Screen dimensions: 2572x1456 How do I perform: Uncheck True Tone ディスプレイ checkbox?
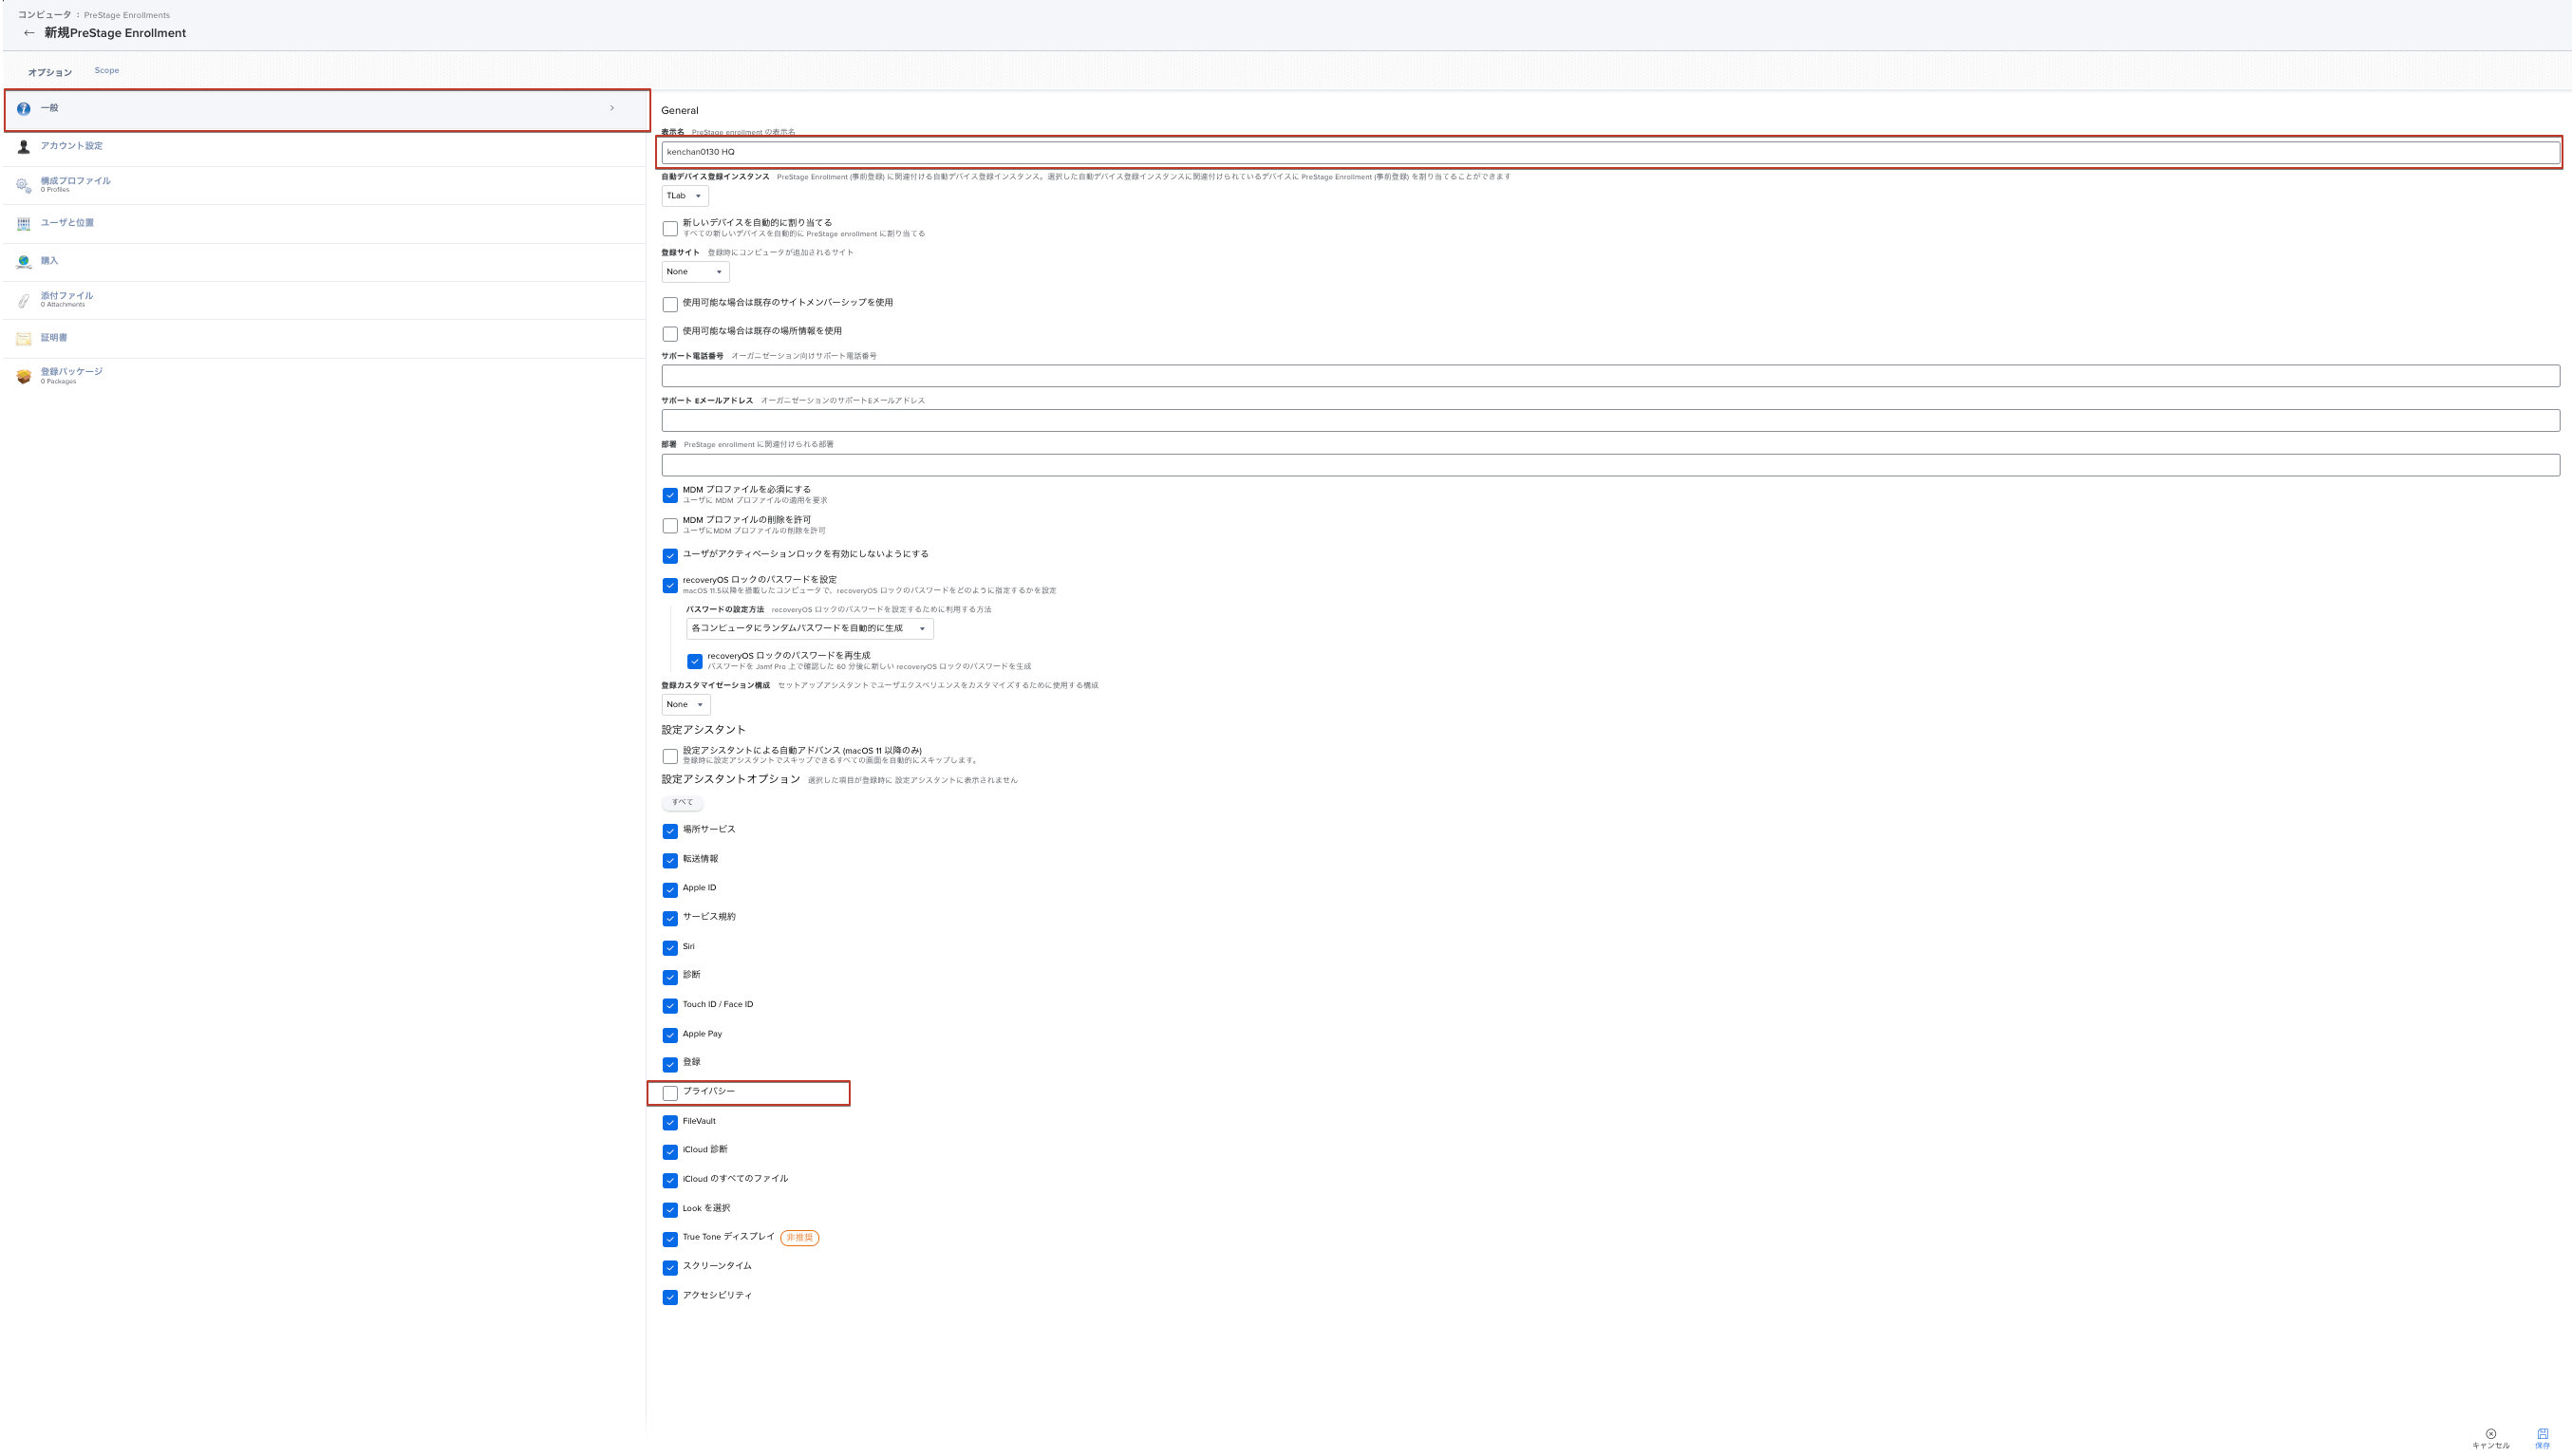(x=670, y=1239)
